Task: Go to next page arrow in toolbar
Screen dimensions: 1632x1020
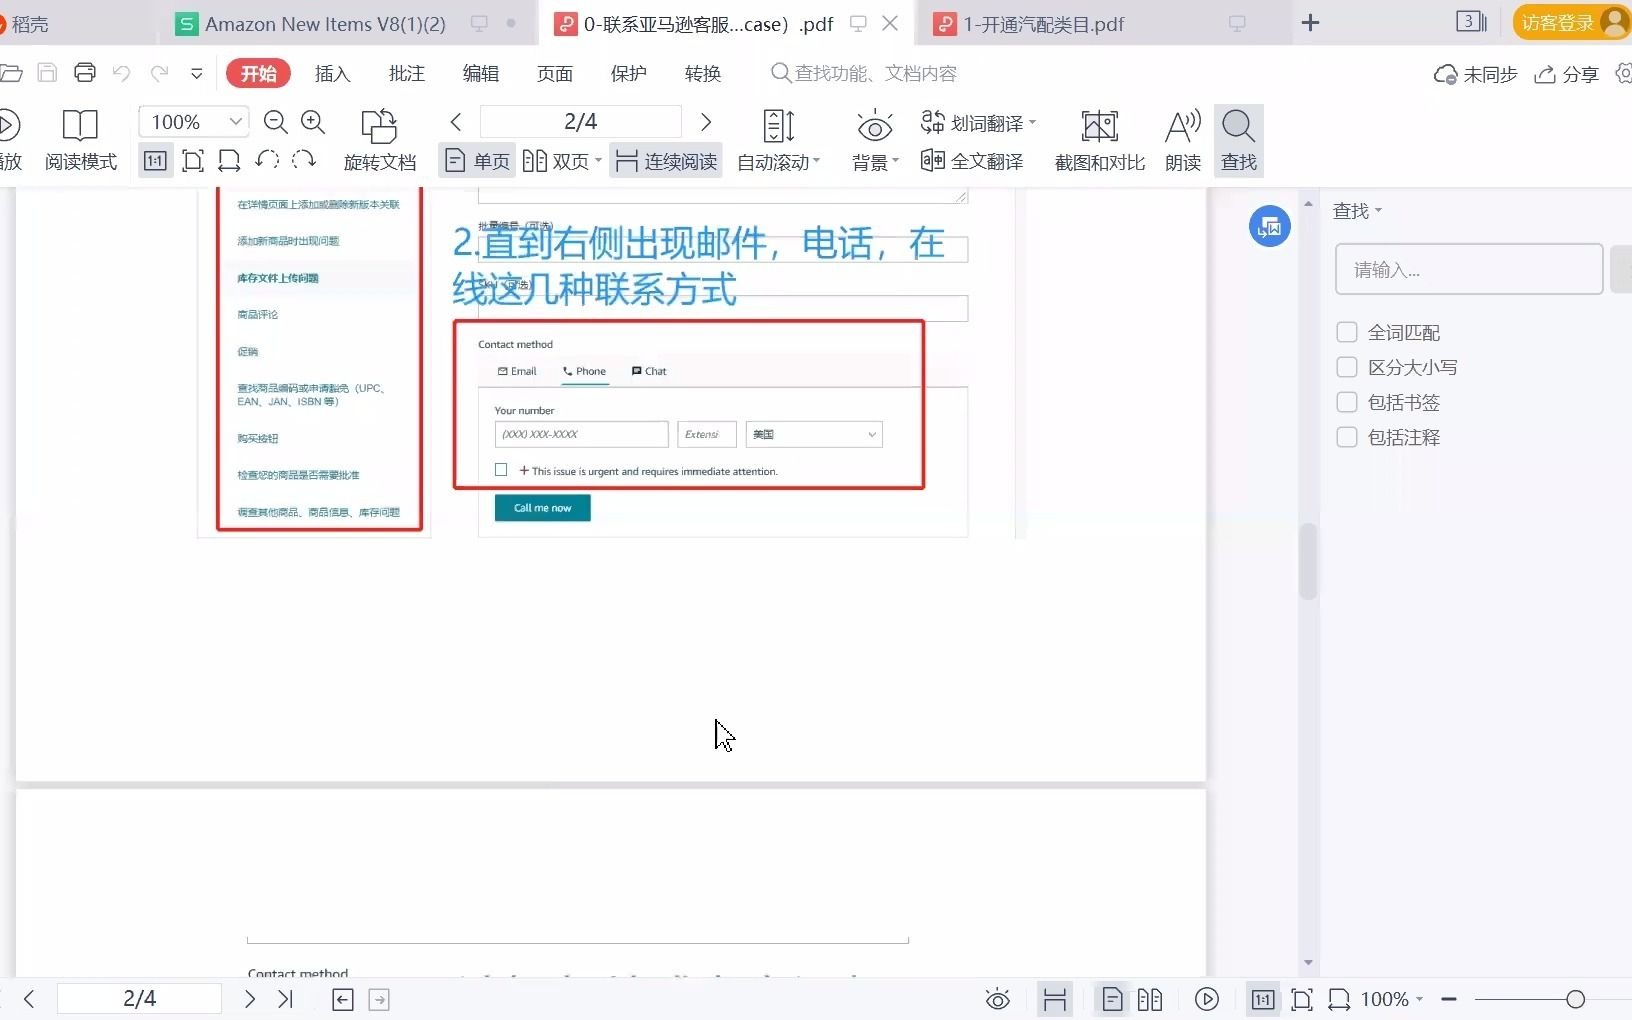Action: (x=706, y=122)
